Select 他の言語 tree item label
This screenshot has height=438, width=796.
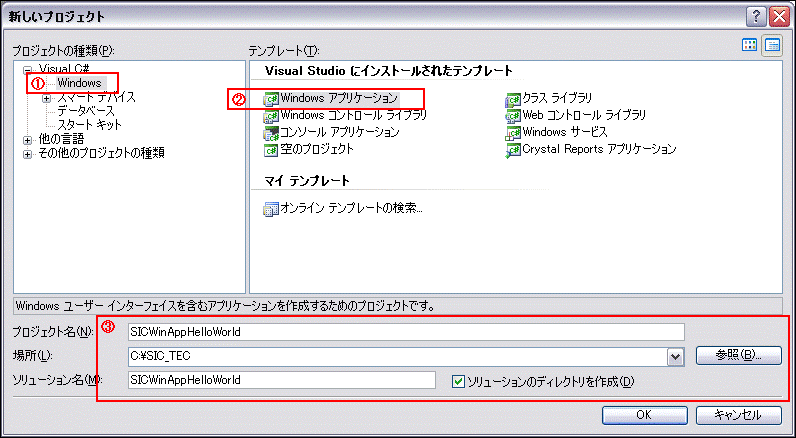61,139
